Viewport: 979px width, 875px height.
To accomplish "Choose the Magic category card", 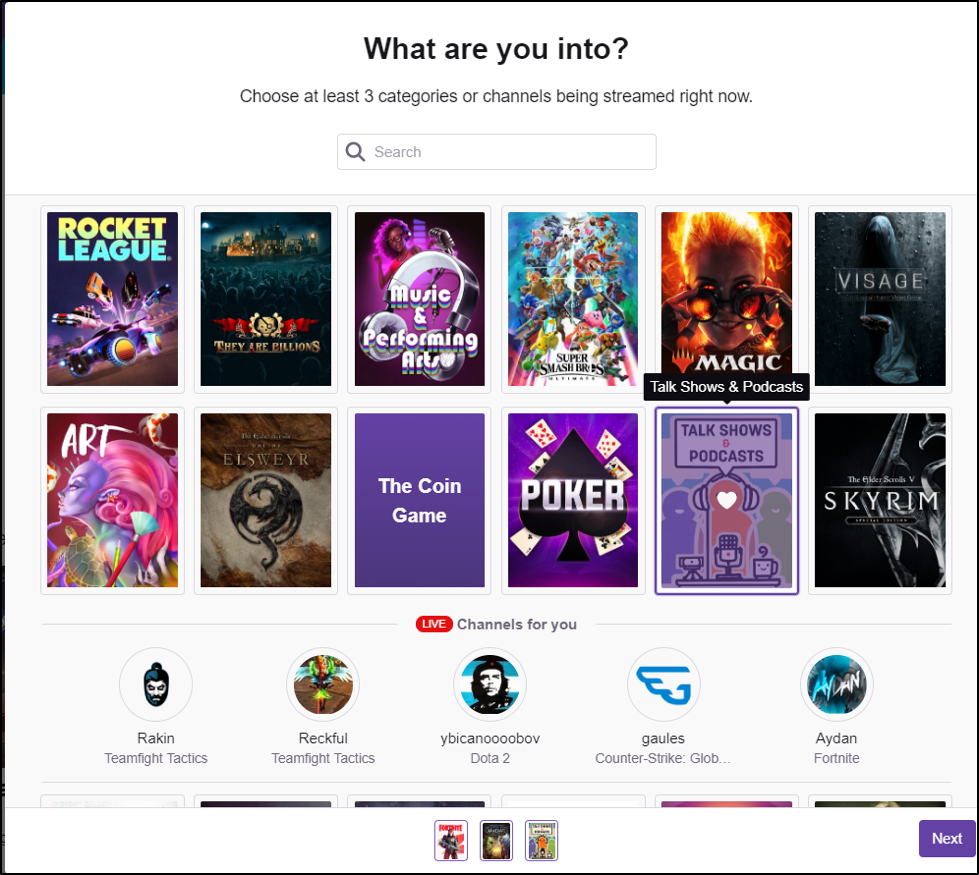I will click(727, 299).
